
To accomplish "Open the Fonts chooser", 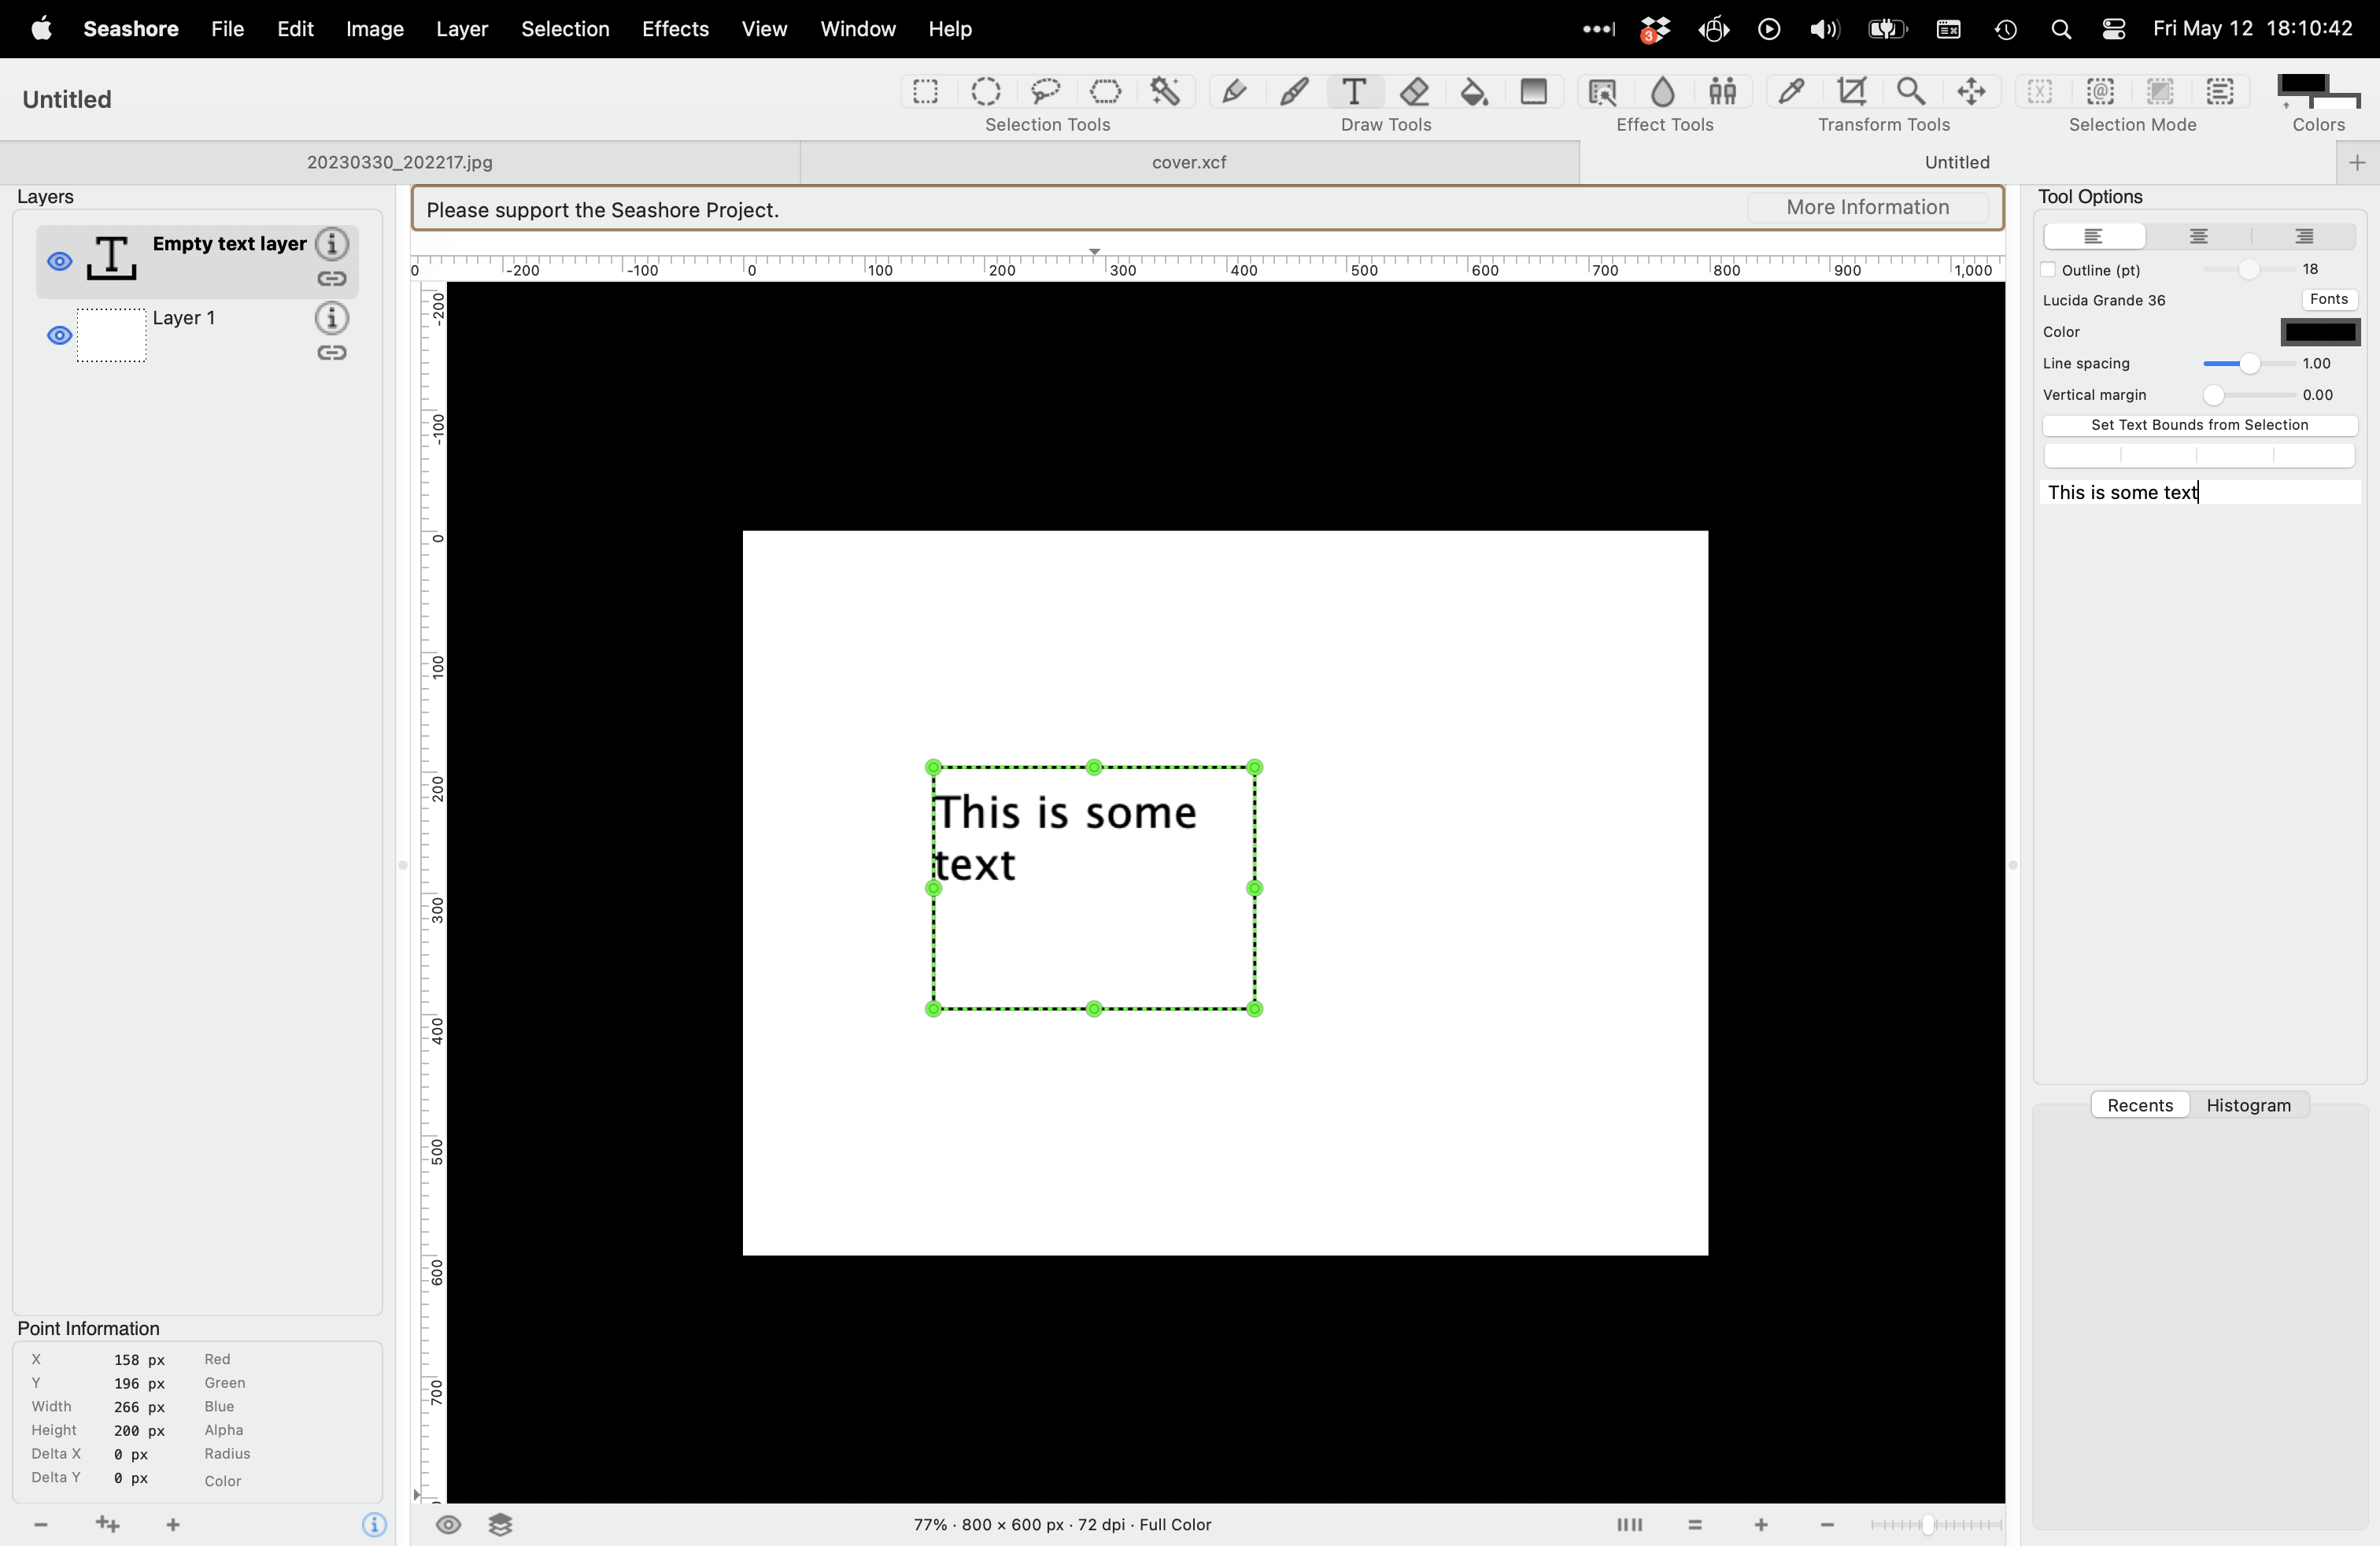I will pyautogui.click(x=2329, y=299).
